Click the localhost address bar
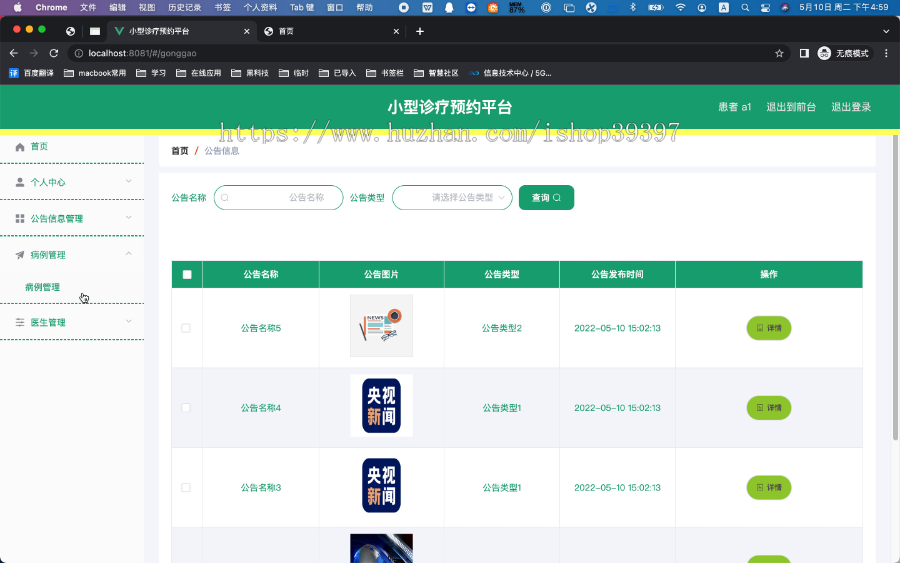 [x=425, y=53]
